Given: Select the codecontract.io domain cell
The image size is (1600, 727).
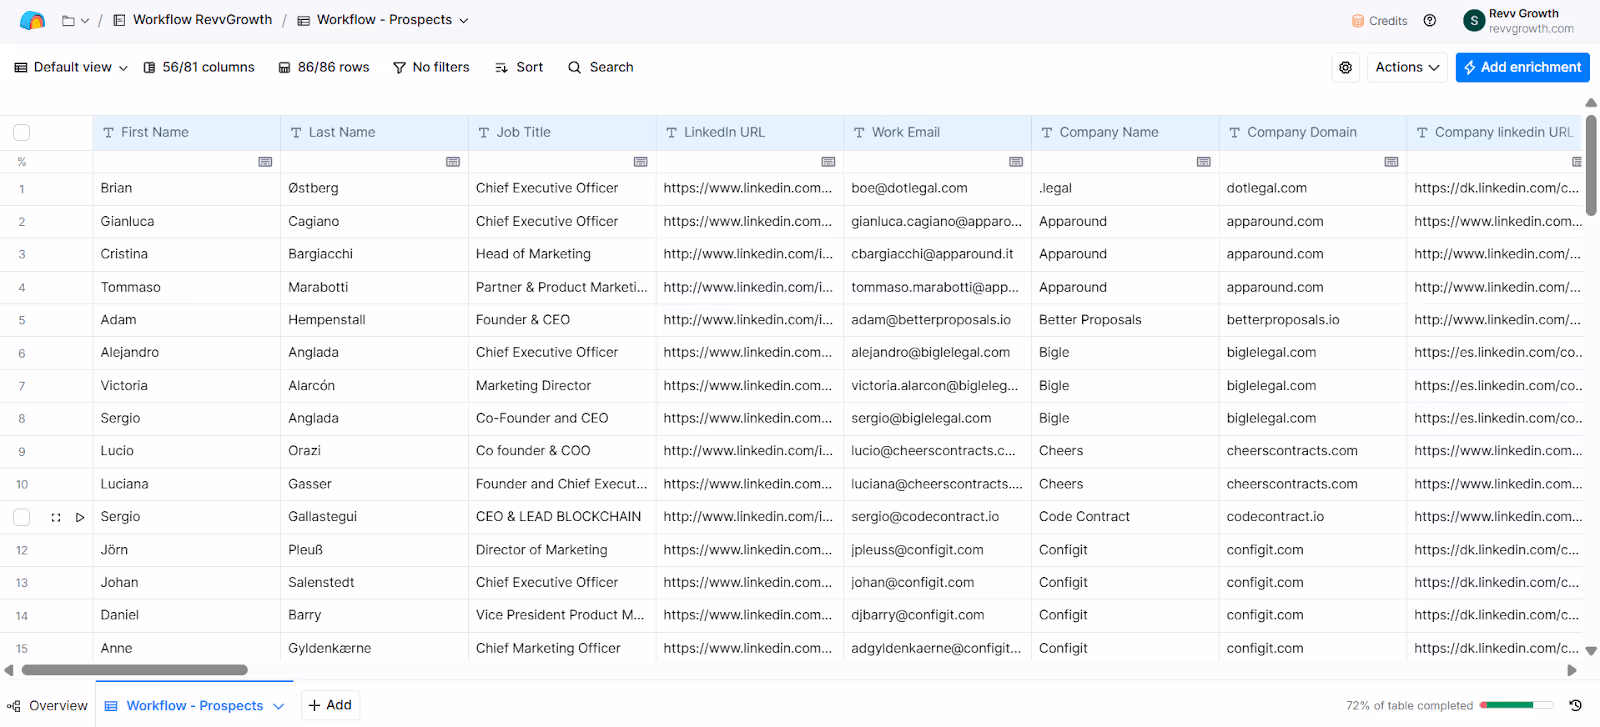Looking at the screenshot, I should pyautogui.click(x=1313, y=517).
